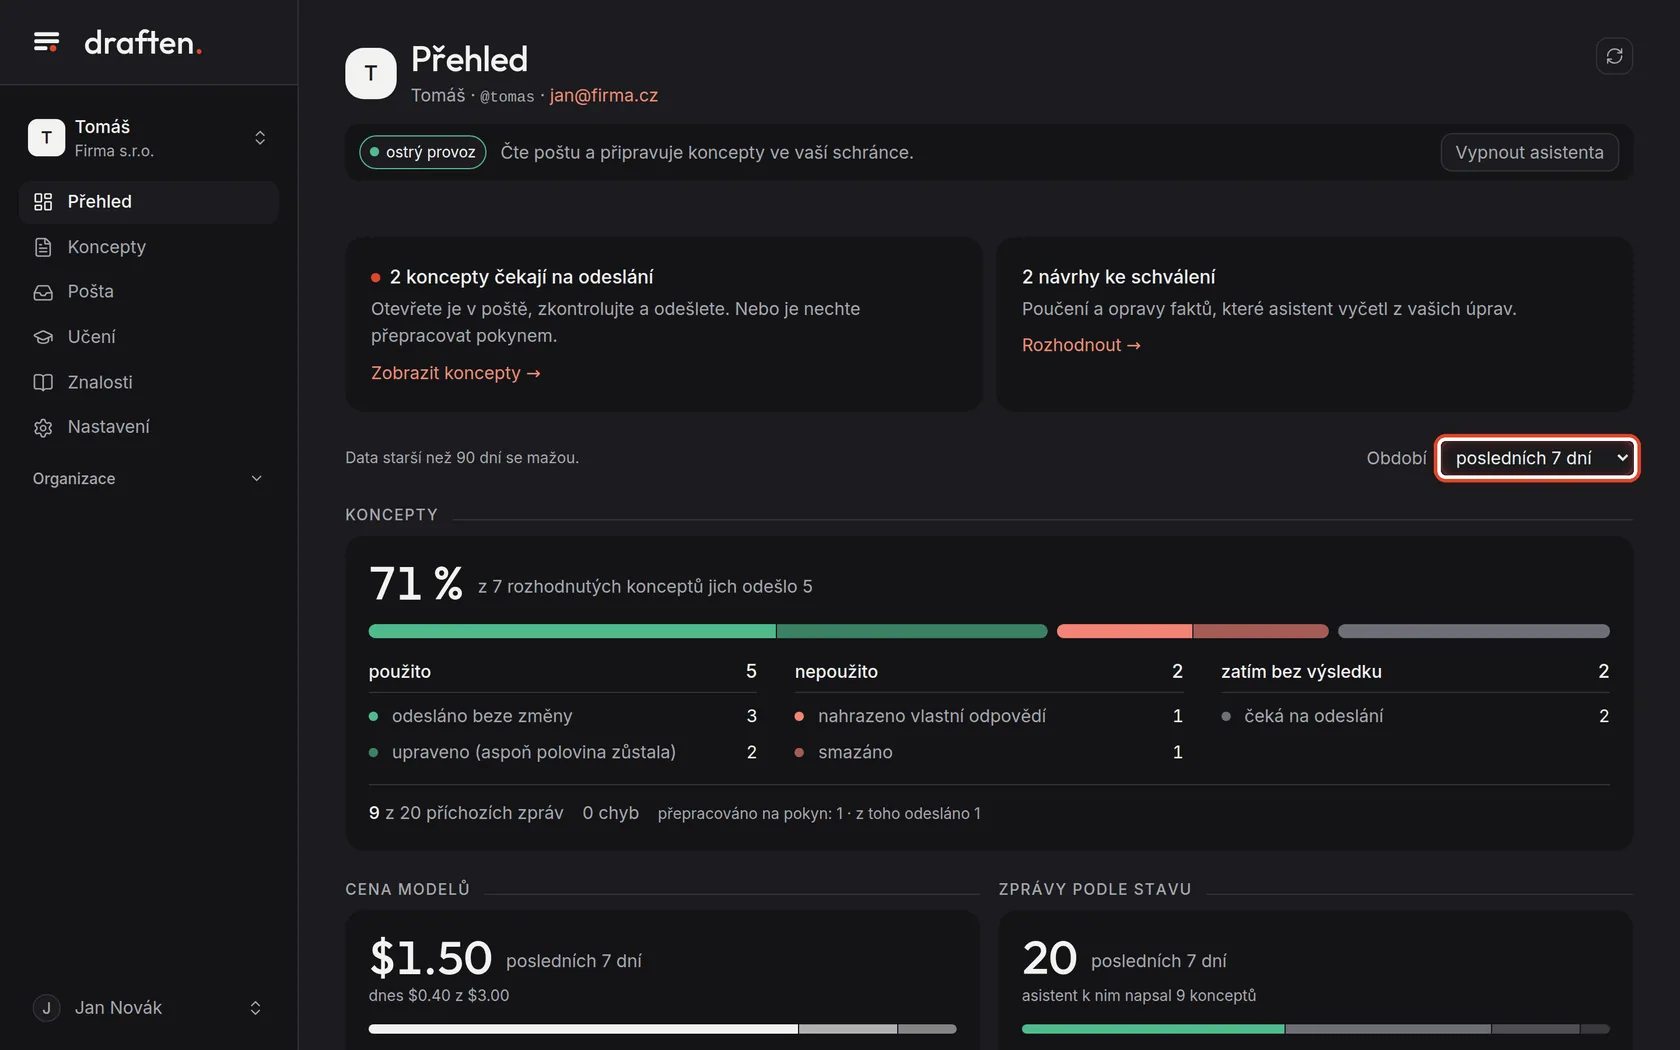Screen dimensions: 1680x1050
Task: Click the gray zatím bez výsledku bar segment
Action: click(1474, 631)
